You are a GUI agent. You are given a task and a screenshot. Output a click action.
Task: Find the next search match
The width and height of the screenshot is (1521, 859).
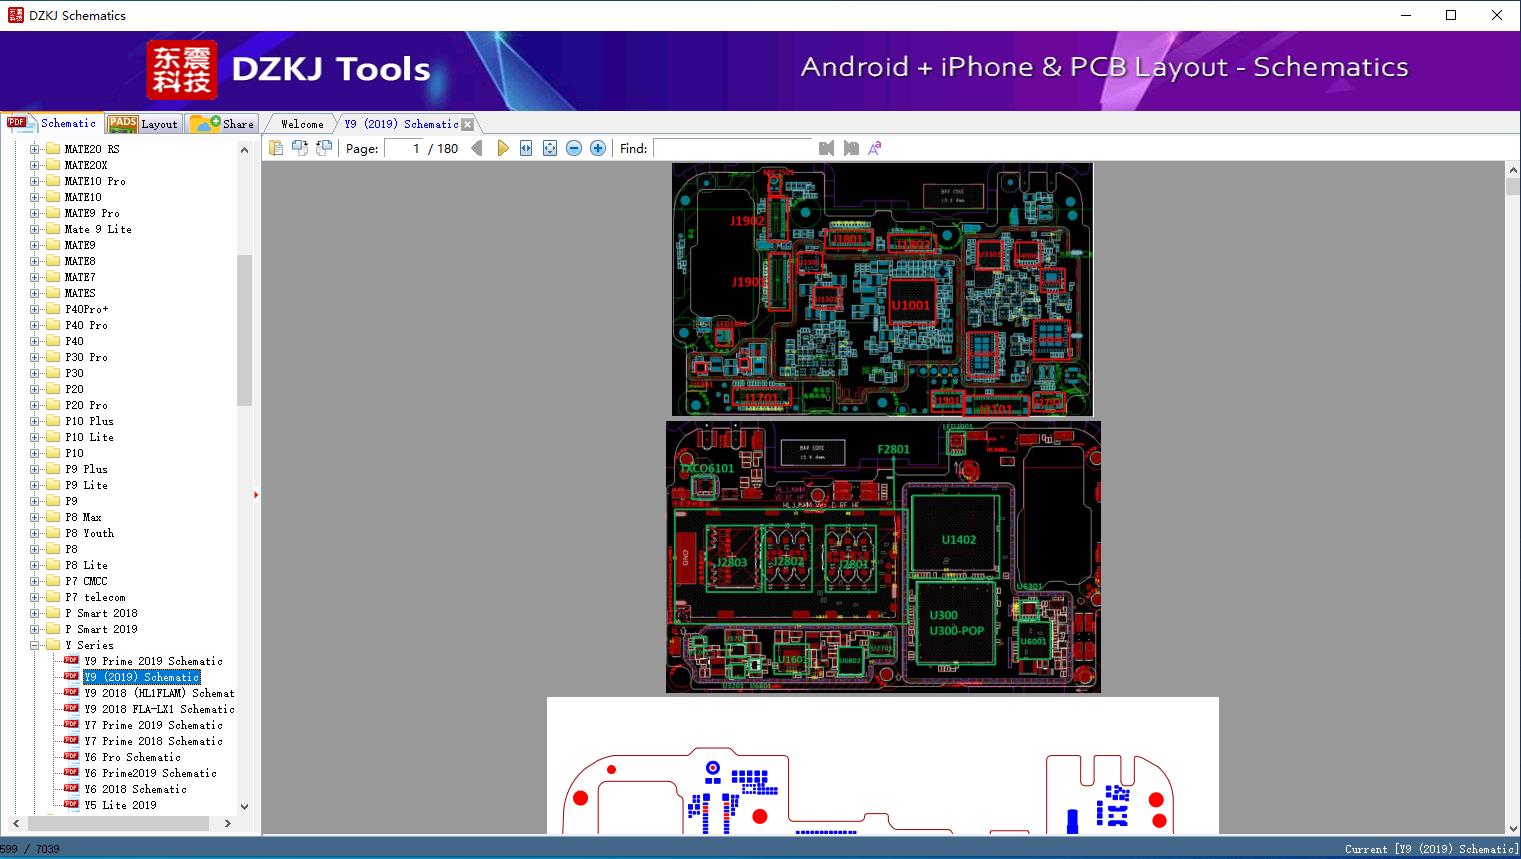(x=851, y=148)
